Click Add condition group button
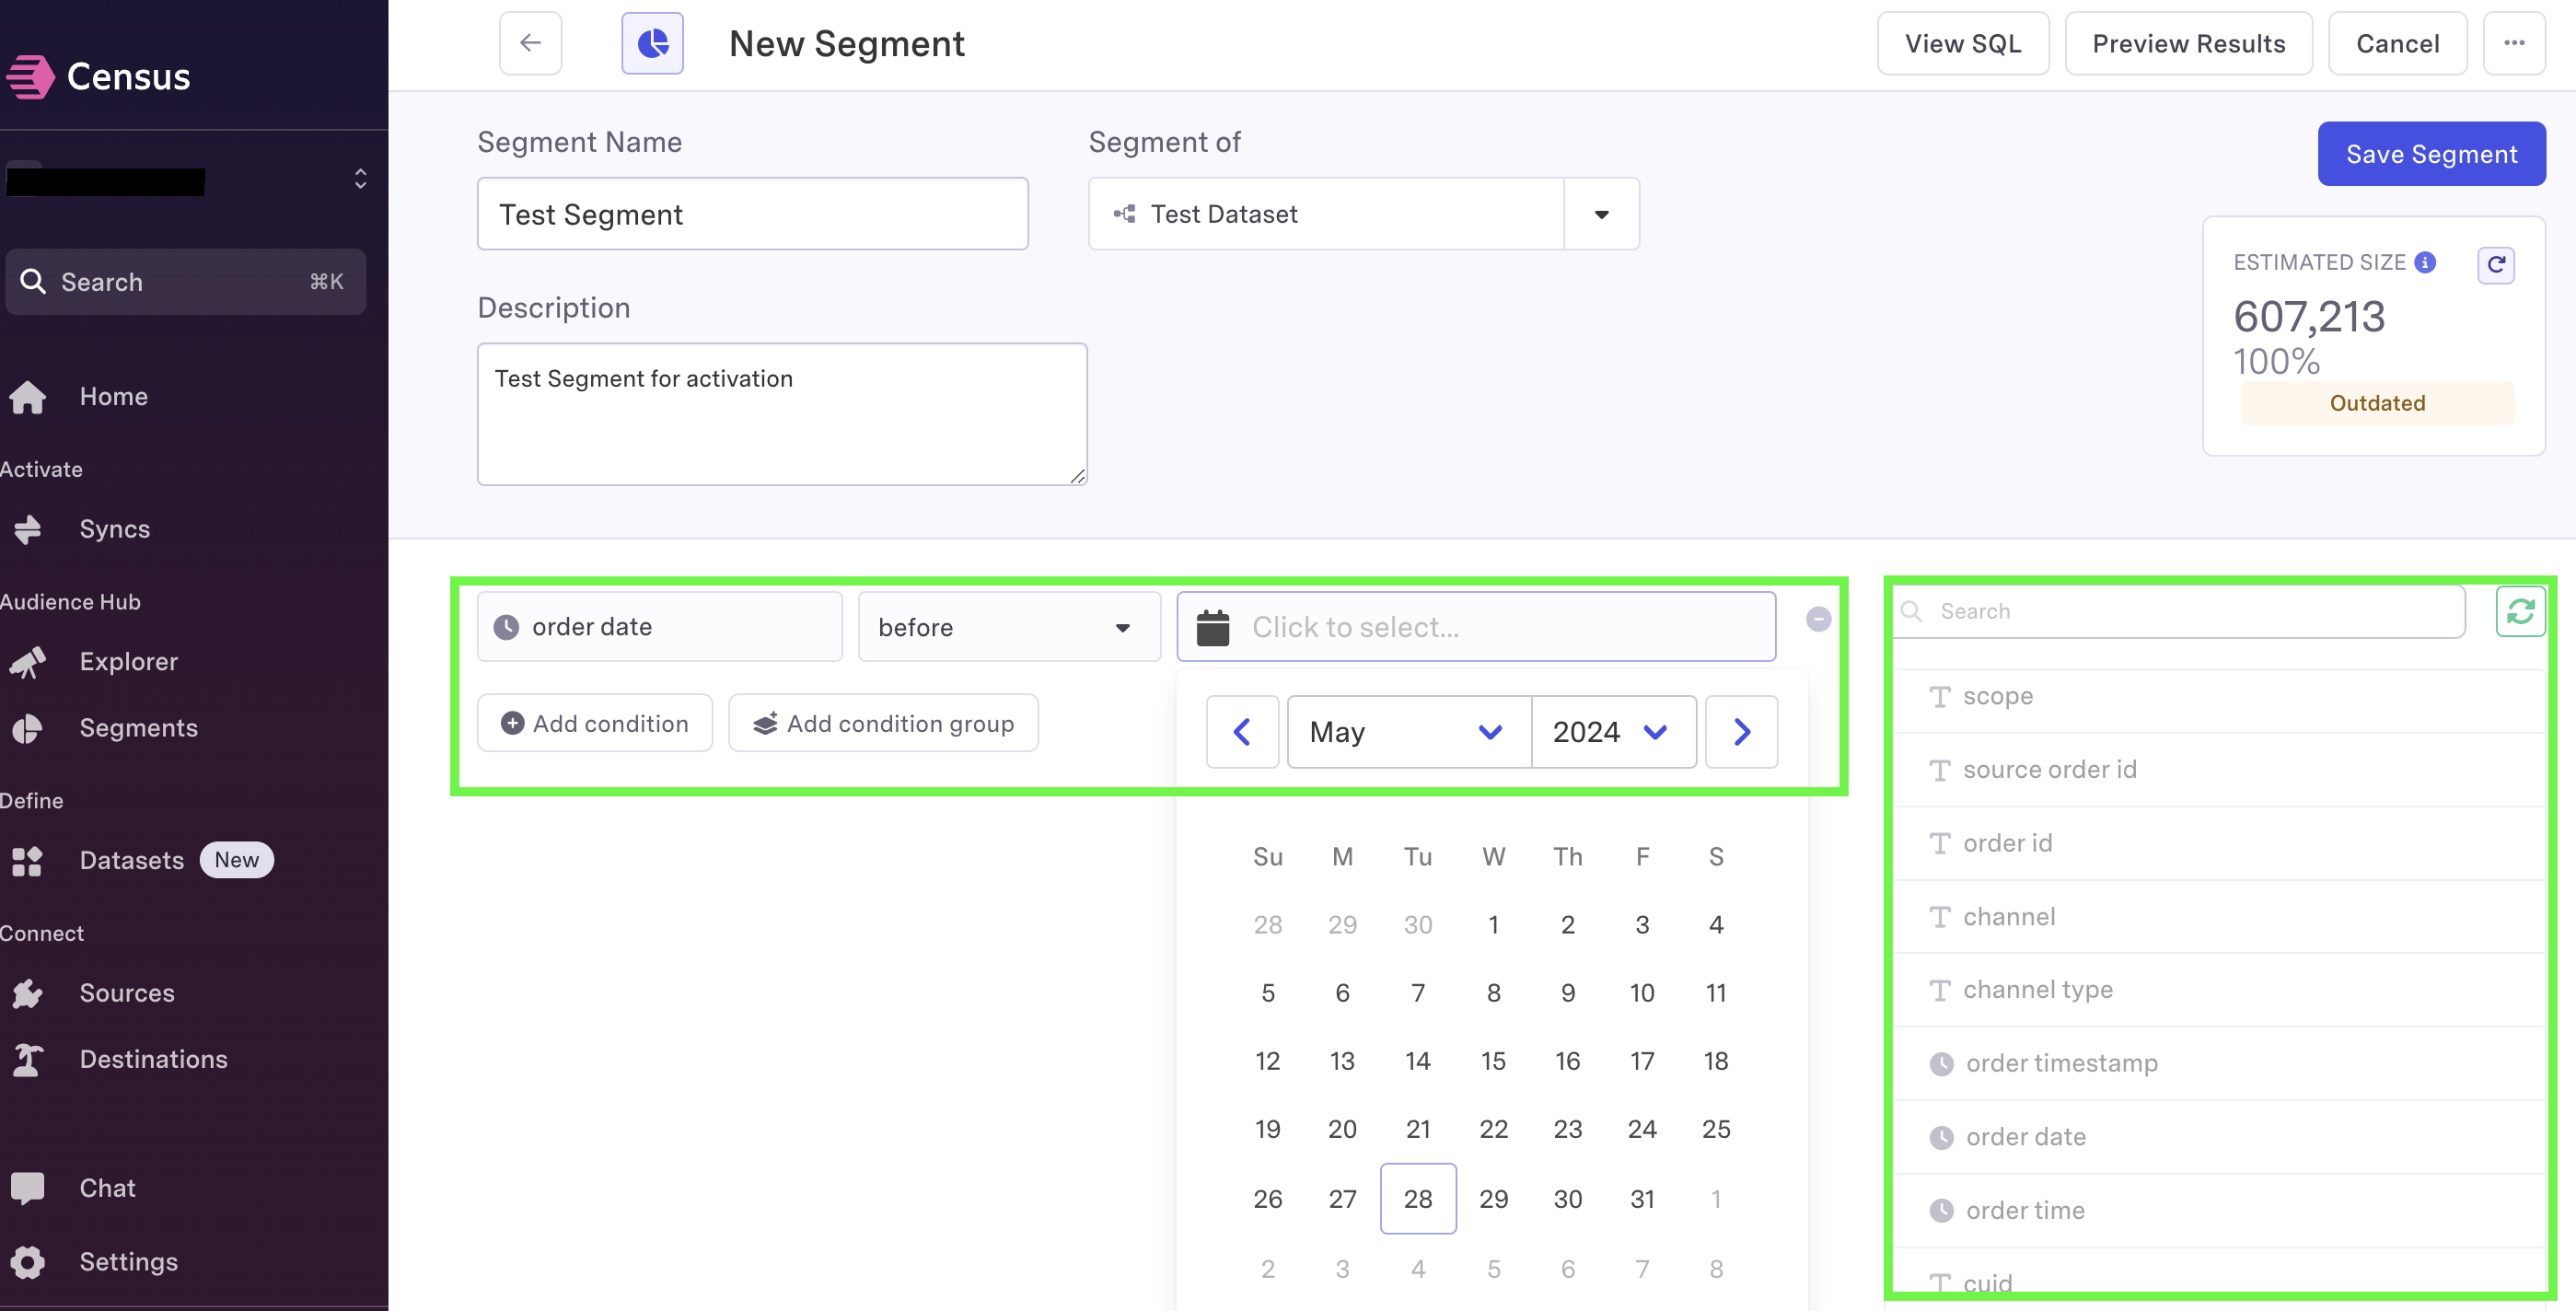Viewport: 2576px width, 1311px height. click(x=883, y=723)
